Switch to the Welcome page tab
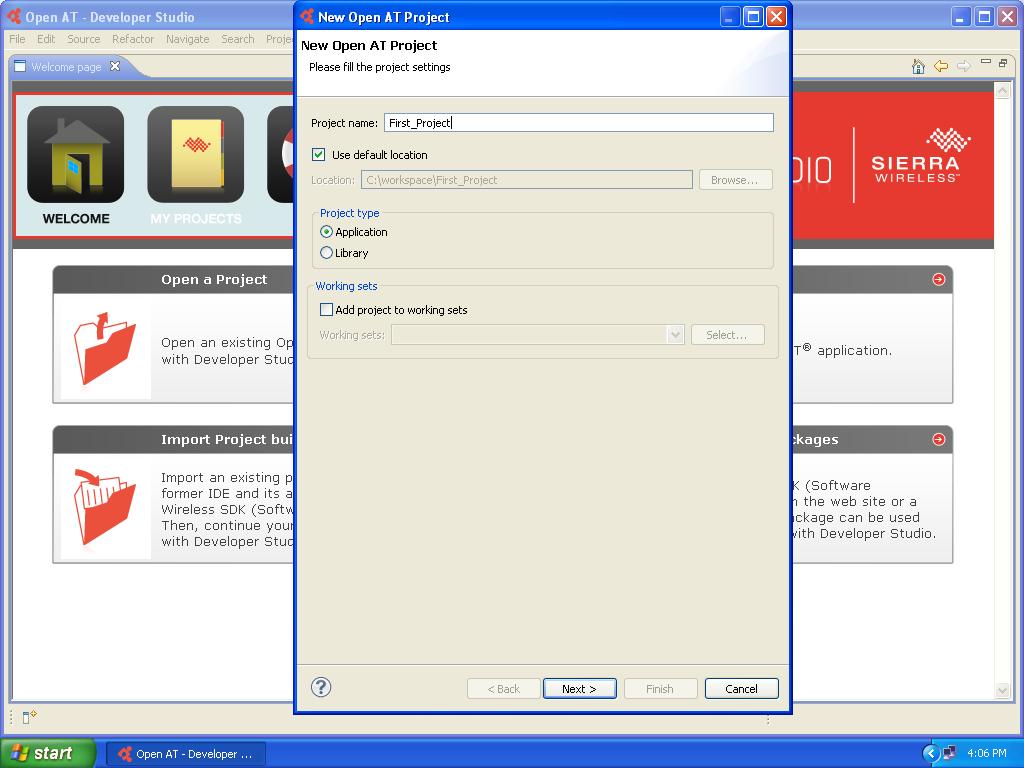Viewport: 1024px width, 768px height. (x=66, y=67)
